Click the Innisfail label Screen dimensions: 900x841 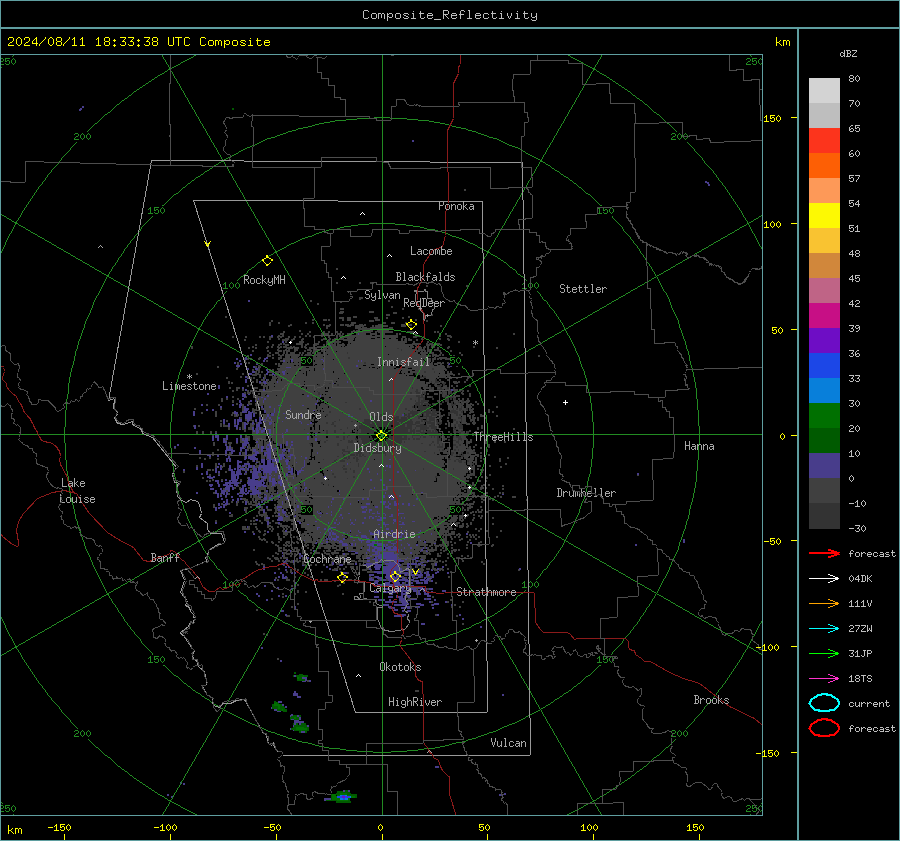[403, 362]
